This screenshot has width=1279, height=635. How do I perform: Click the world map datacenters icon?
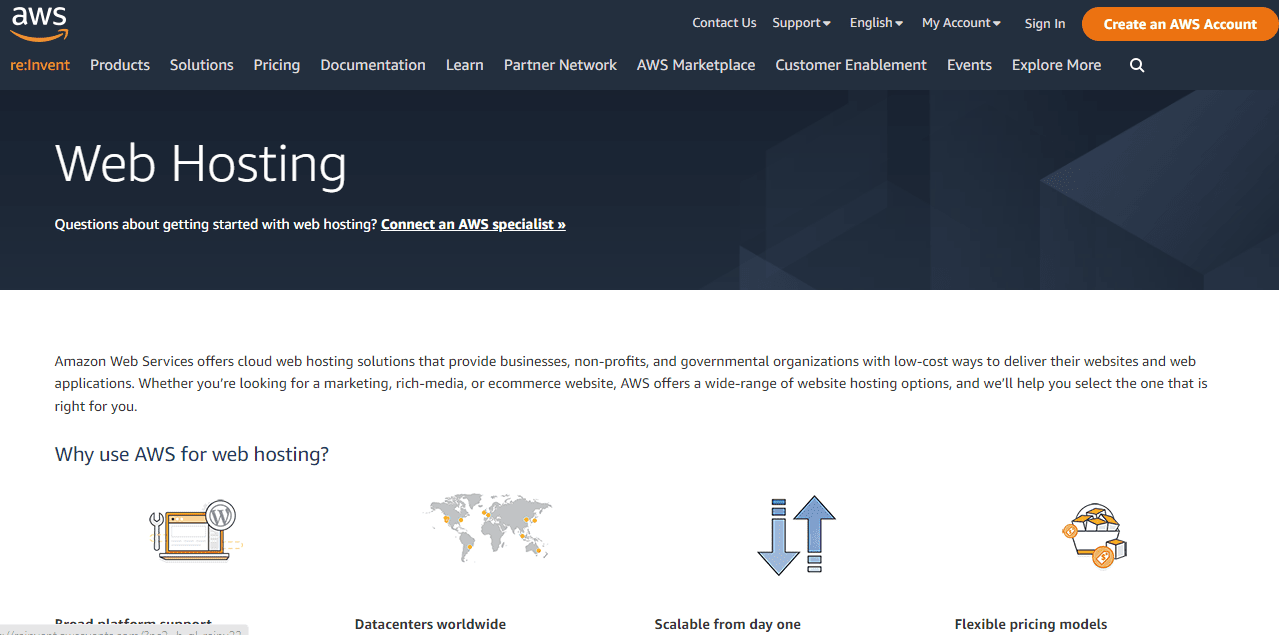click(x=489, y=525)
